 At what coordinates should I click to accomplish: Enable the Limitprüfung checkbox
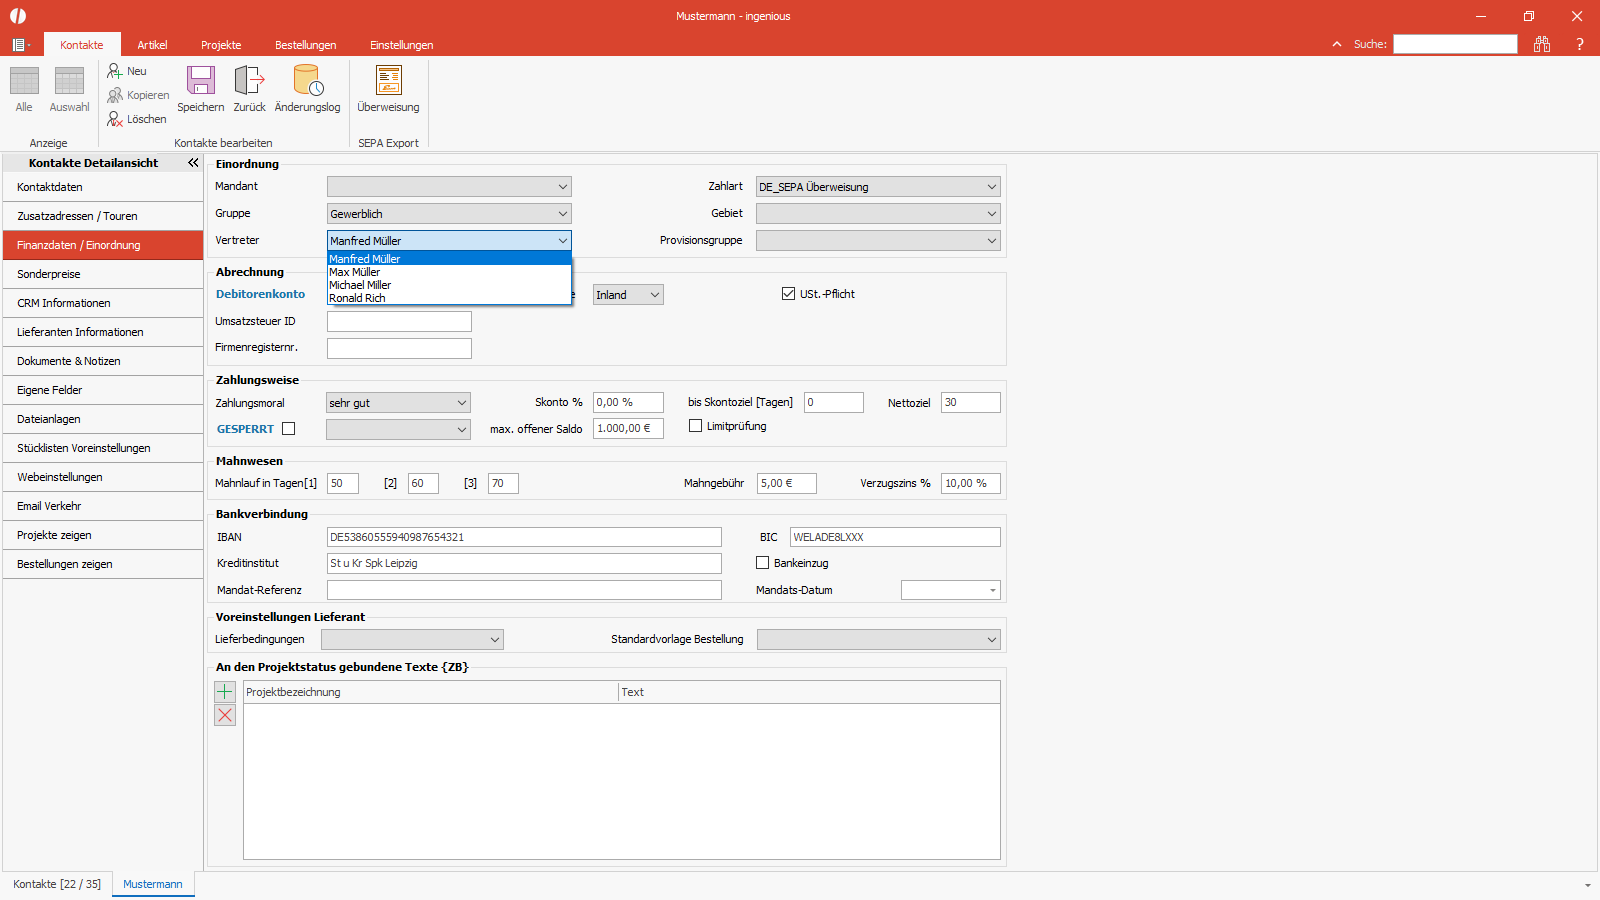(695, 426)
